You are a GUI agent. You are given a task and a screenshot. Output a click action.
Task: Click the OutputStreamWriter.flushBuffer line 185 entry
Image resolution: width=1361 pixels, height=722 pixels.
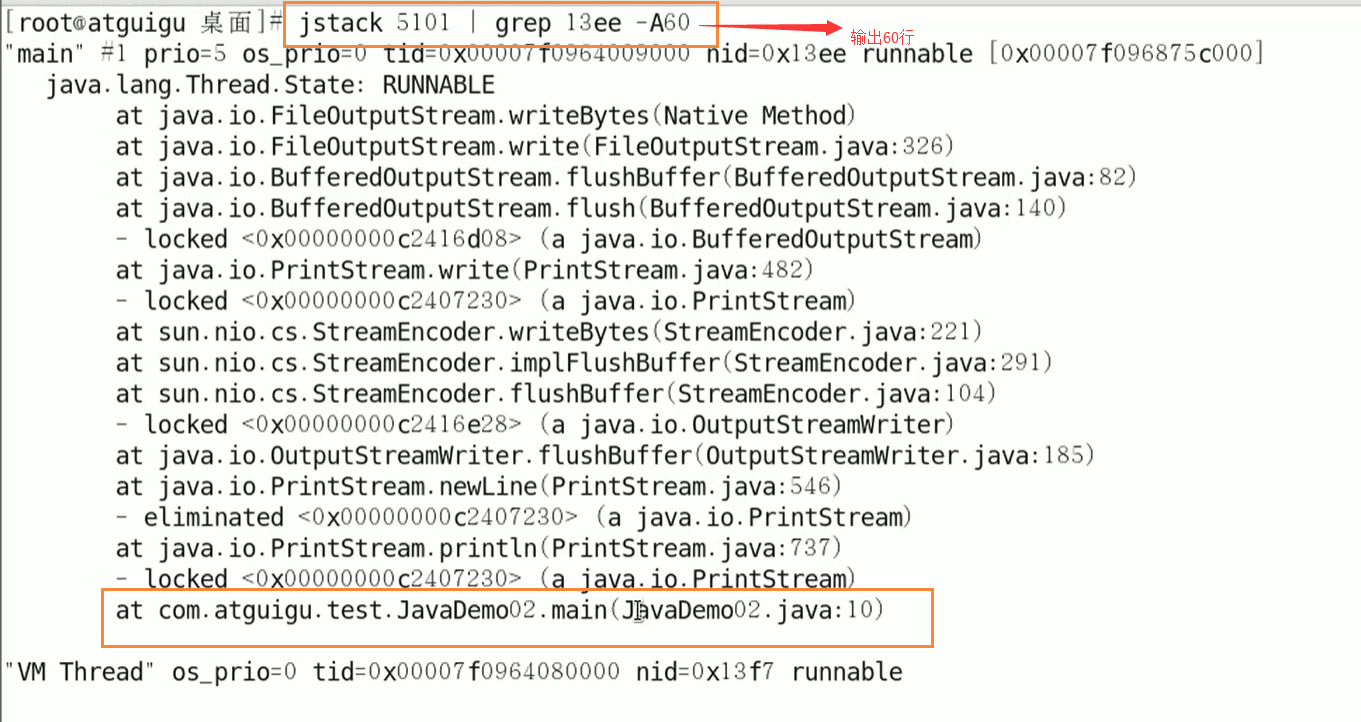(606, 456)
